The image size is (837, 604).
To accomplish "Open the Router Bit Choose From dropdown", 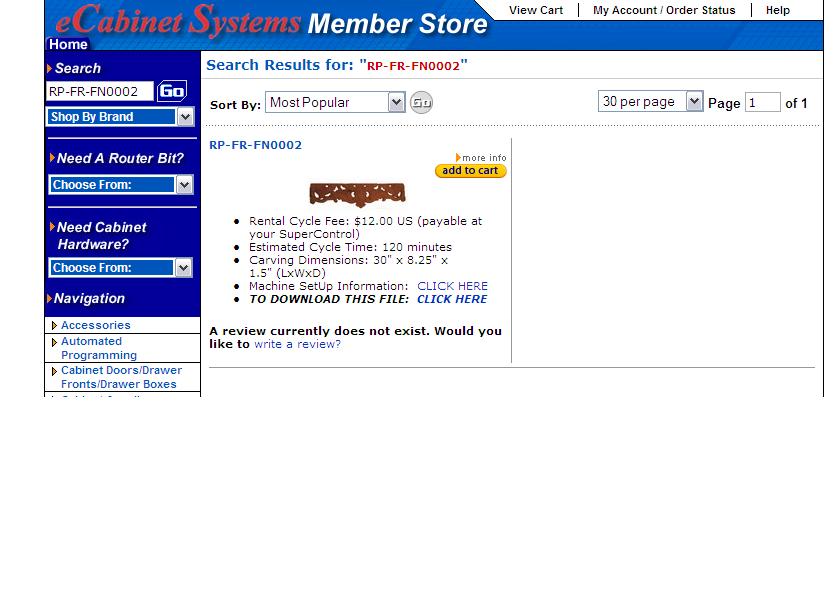I will 120,185.
